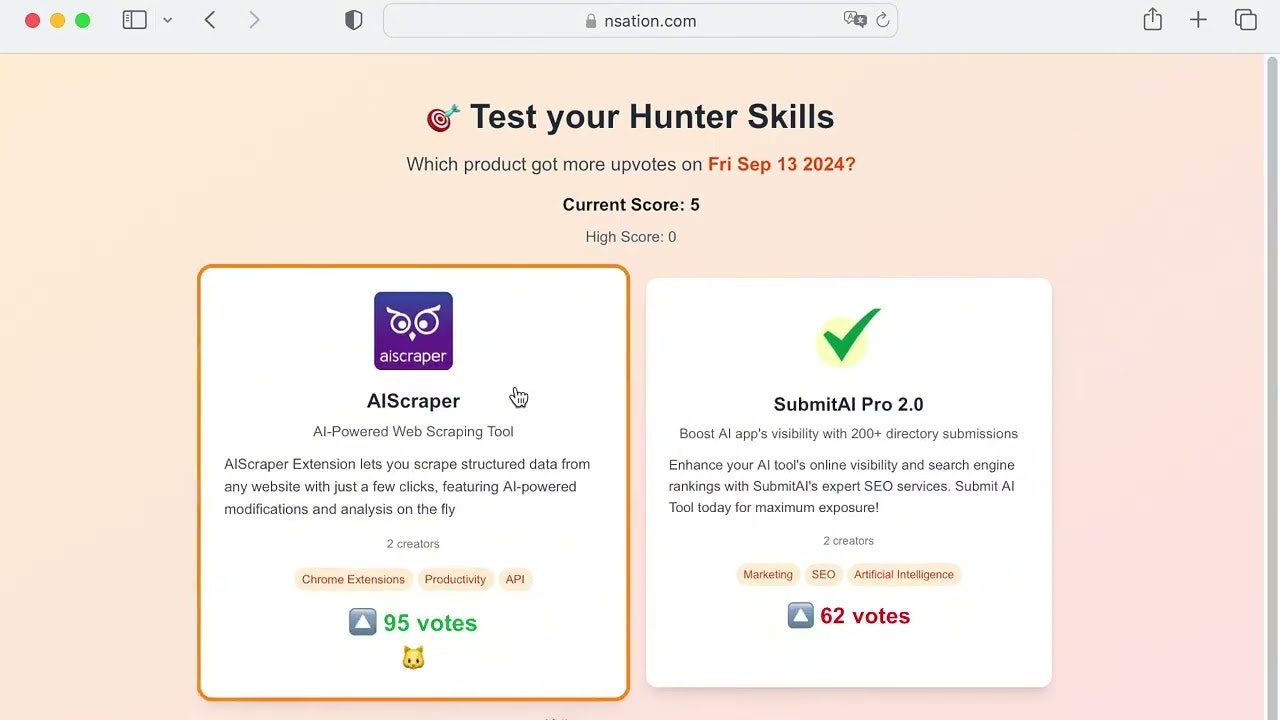Show the tab overview icon
Viewport: 1280px width, 720px height.
pyautogui.click(x=1245, y=19)
